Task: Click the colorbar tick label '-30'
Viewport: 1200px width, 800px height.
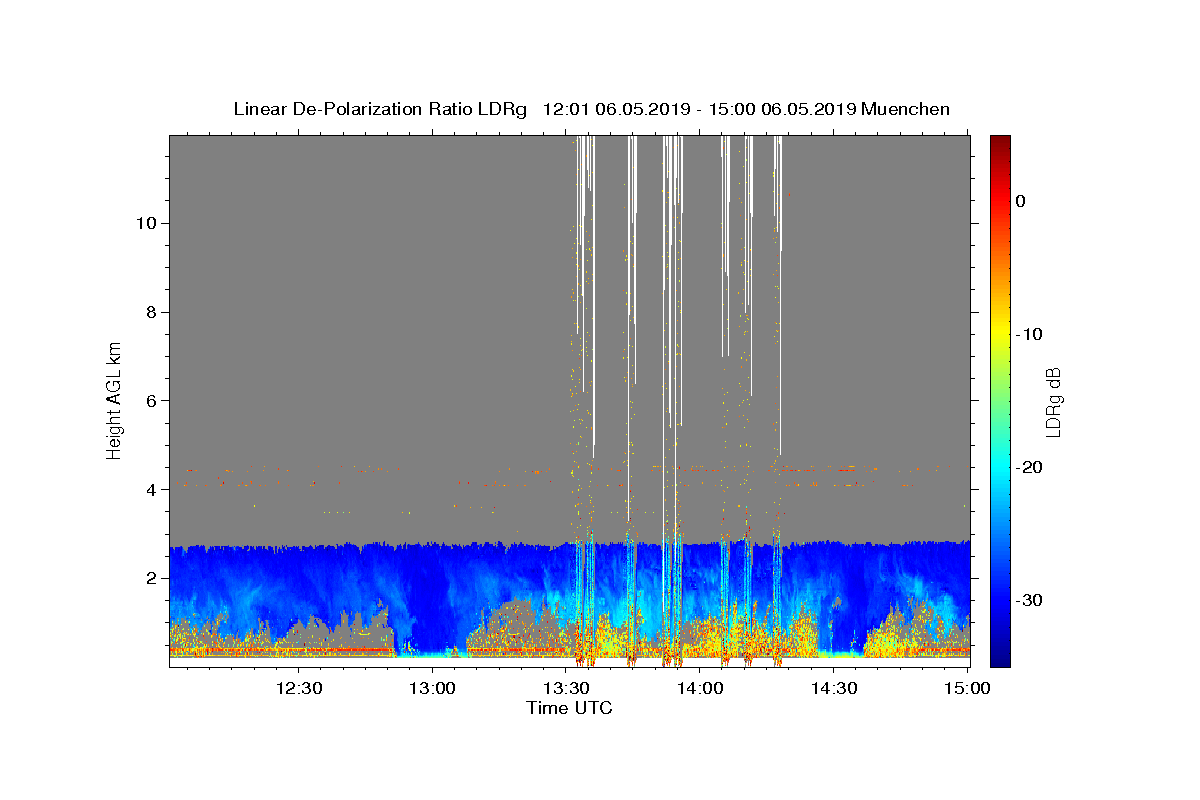Action: [x=1029, y=600]
